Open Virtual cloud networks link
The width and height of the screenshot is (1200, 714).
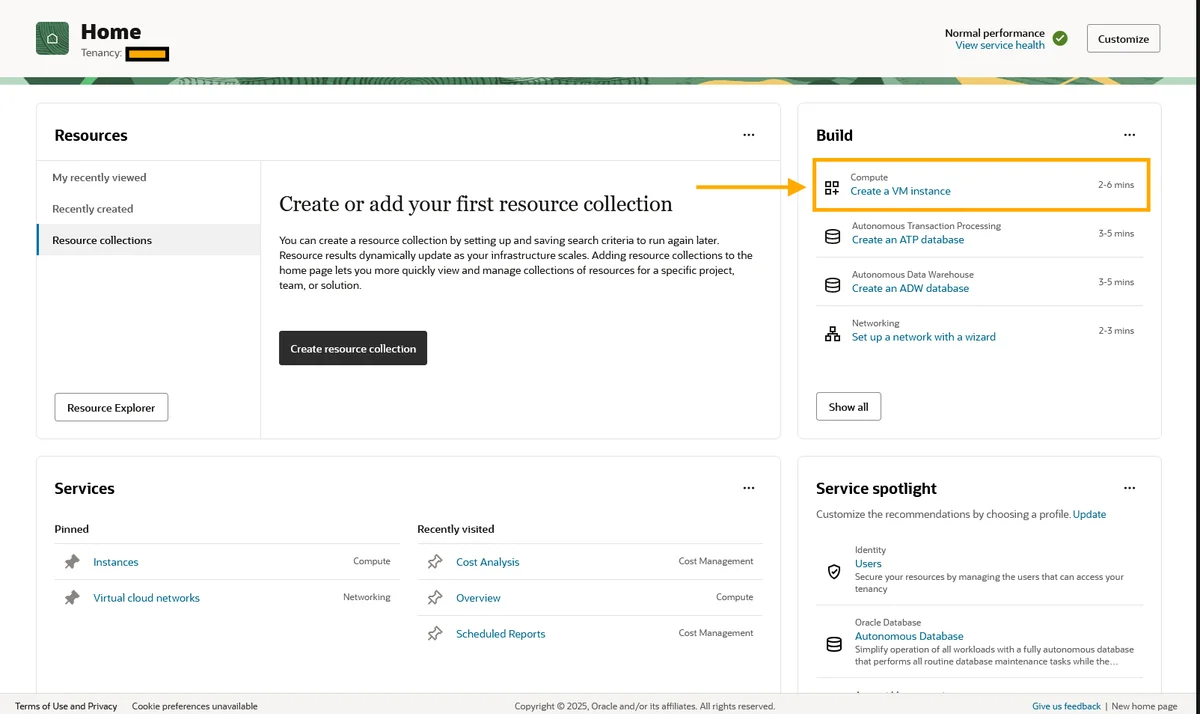(146, 598)
